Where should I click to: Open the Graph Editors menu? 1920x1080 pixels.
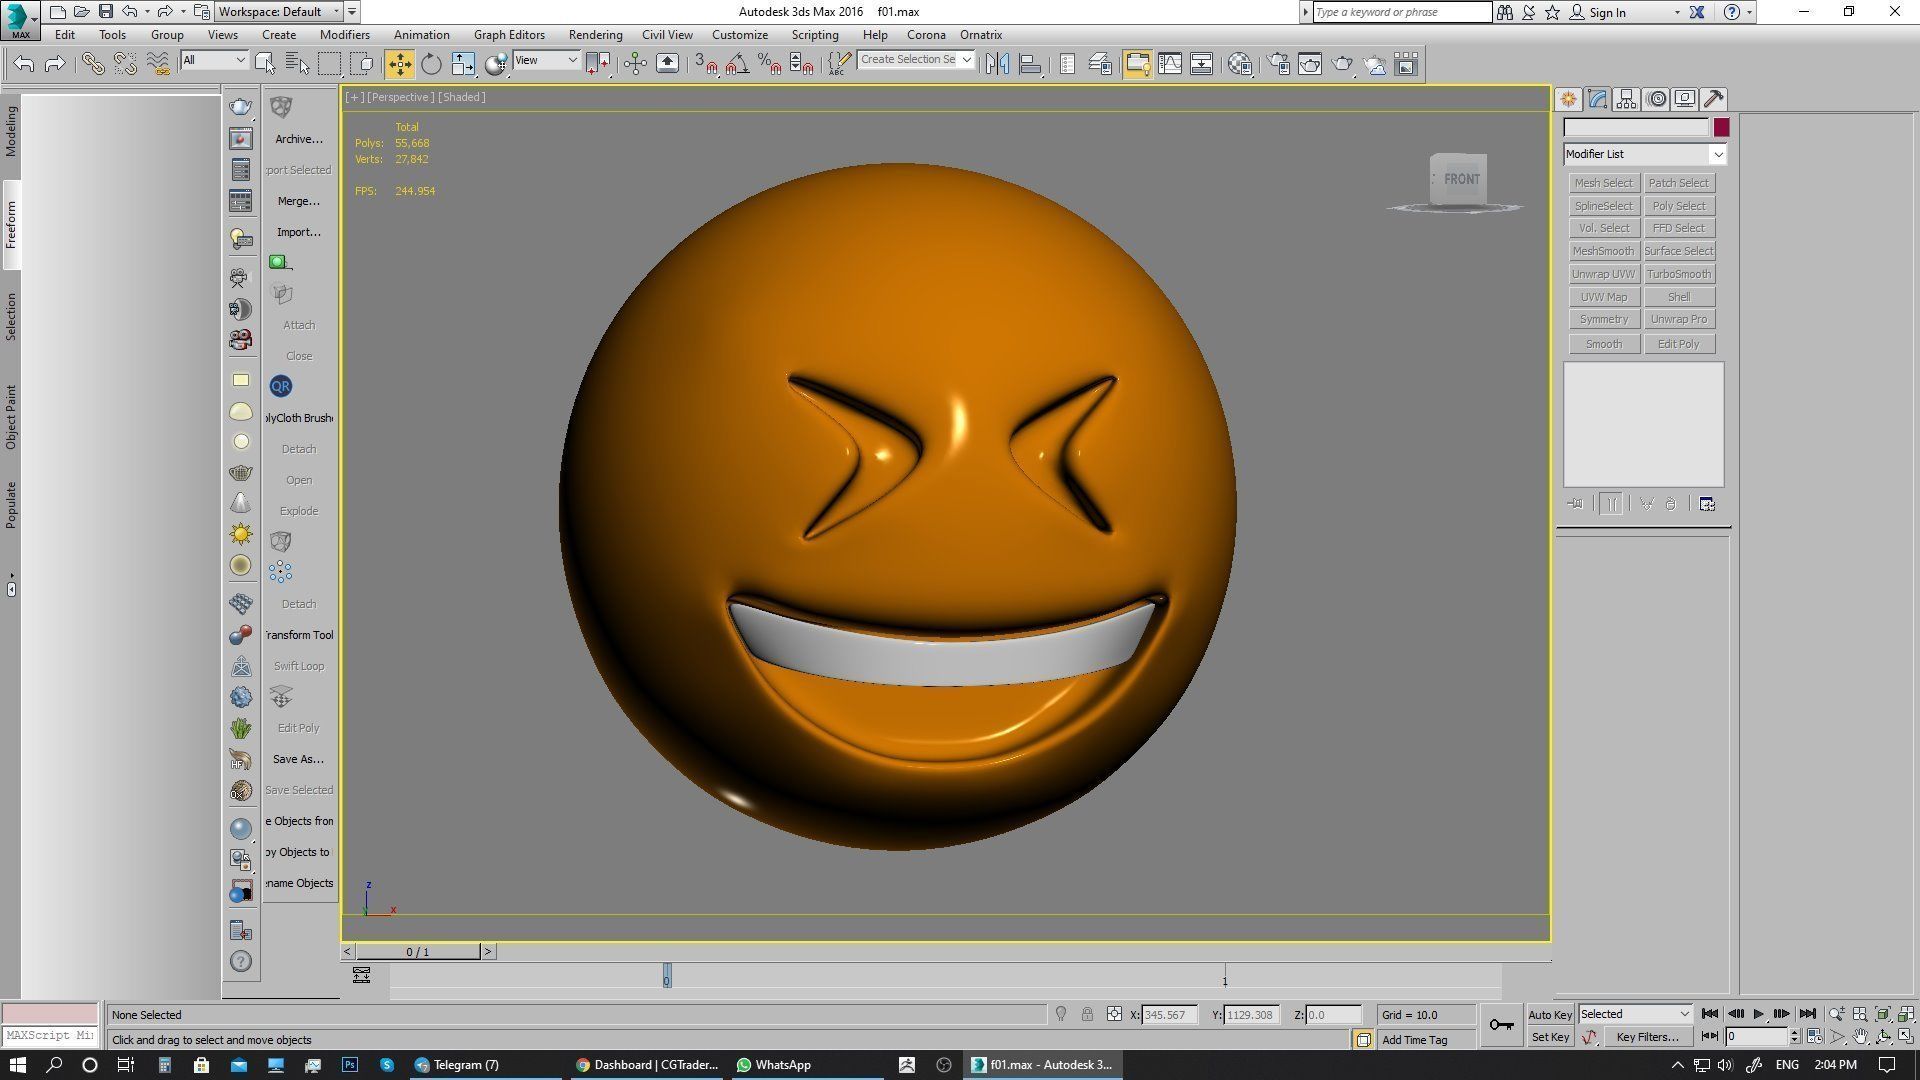coord(509,35)
